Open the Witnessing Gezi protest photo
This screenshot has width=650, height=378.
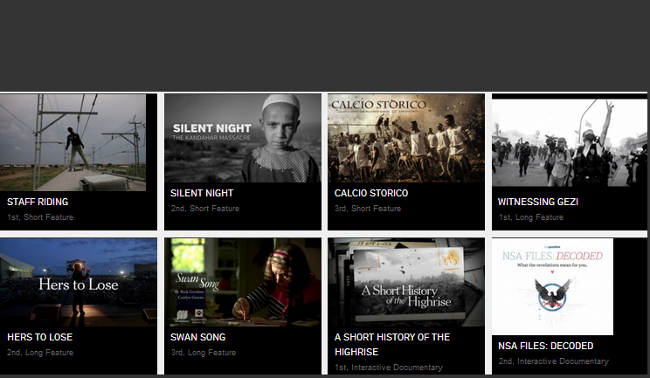(x=570, y=143)
